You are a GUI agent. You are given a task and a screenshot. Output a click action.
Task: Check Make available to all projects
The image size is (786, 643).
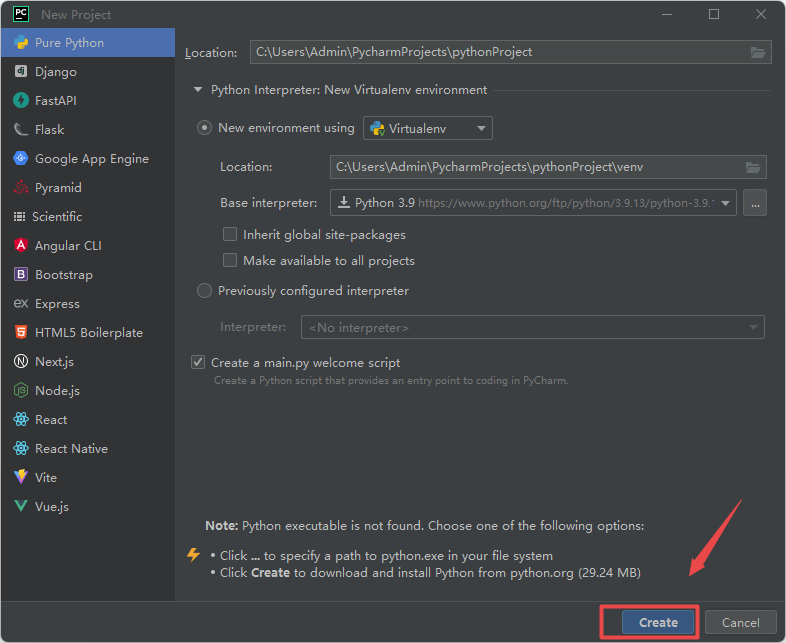230,261
